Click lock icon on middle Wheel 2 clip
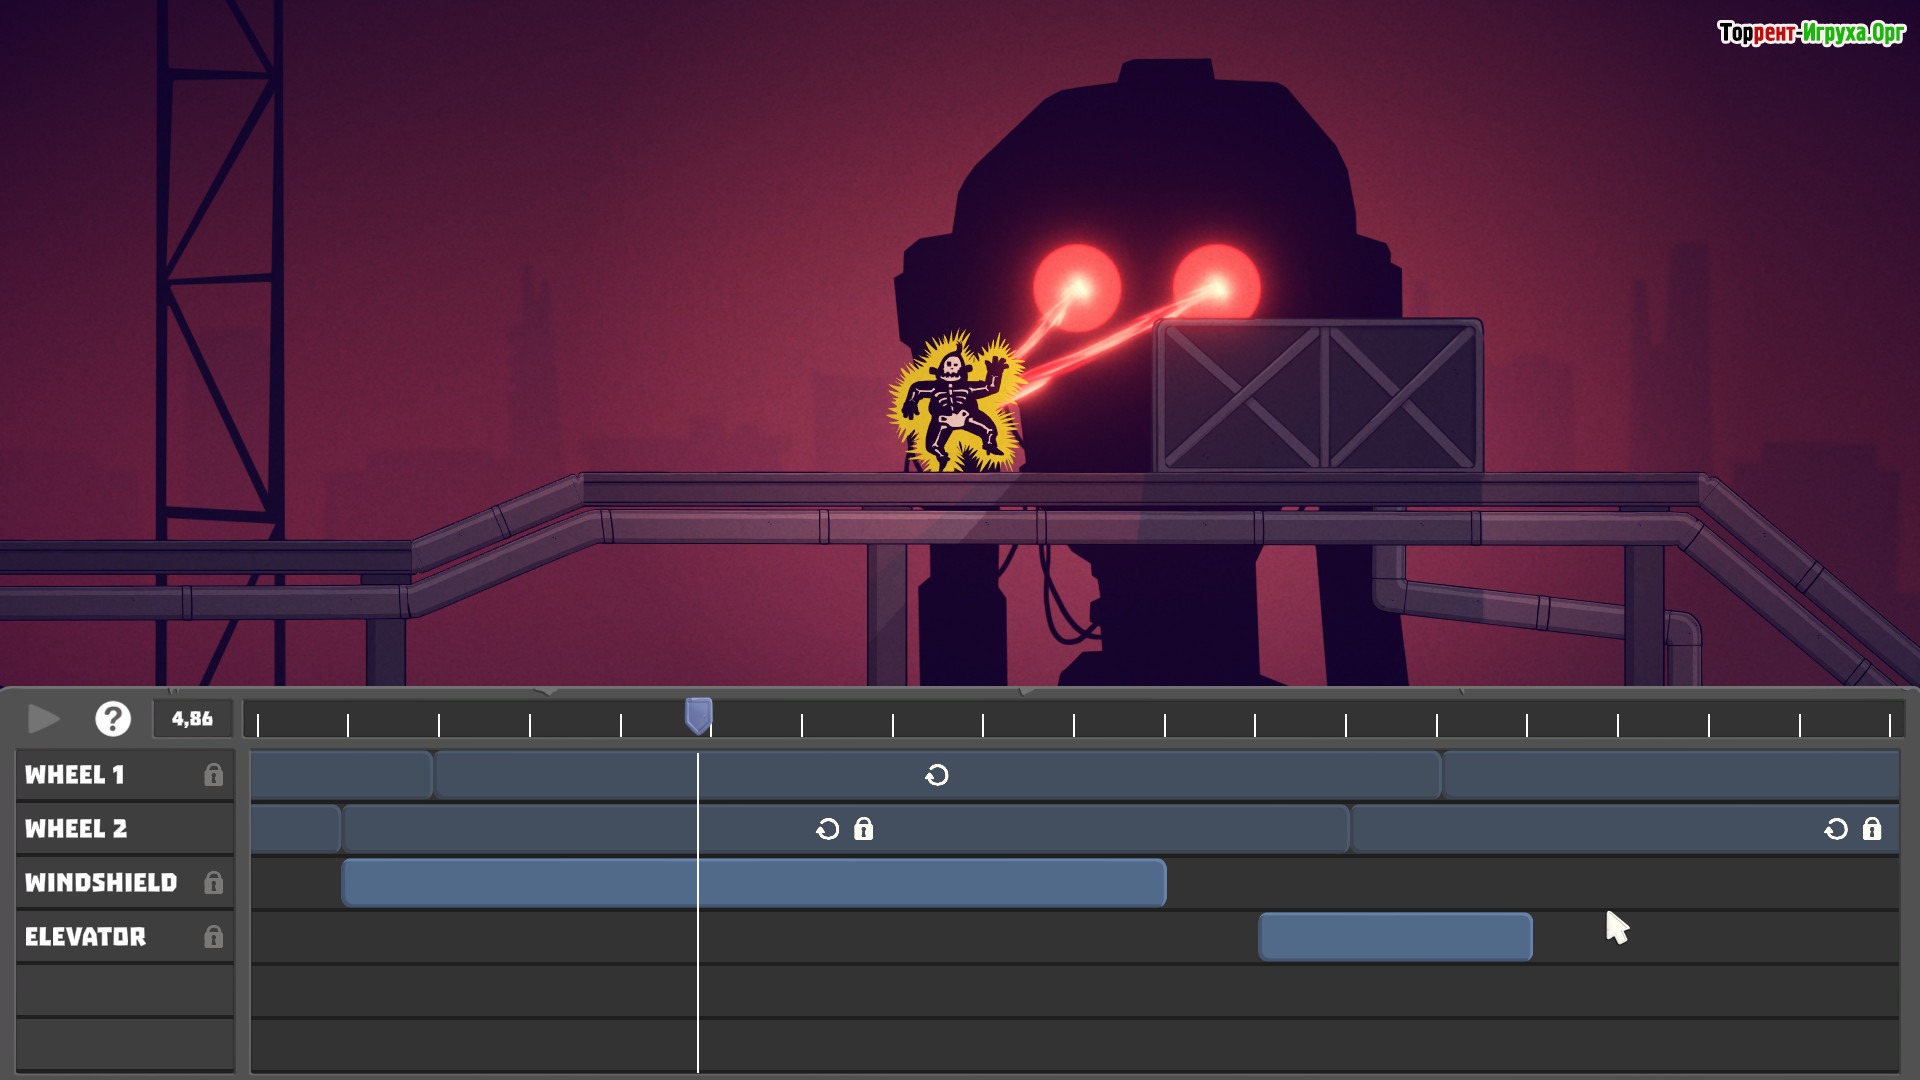This screenshot has width=1920, height=1080. (864, 829)
